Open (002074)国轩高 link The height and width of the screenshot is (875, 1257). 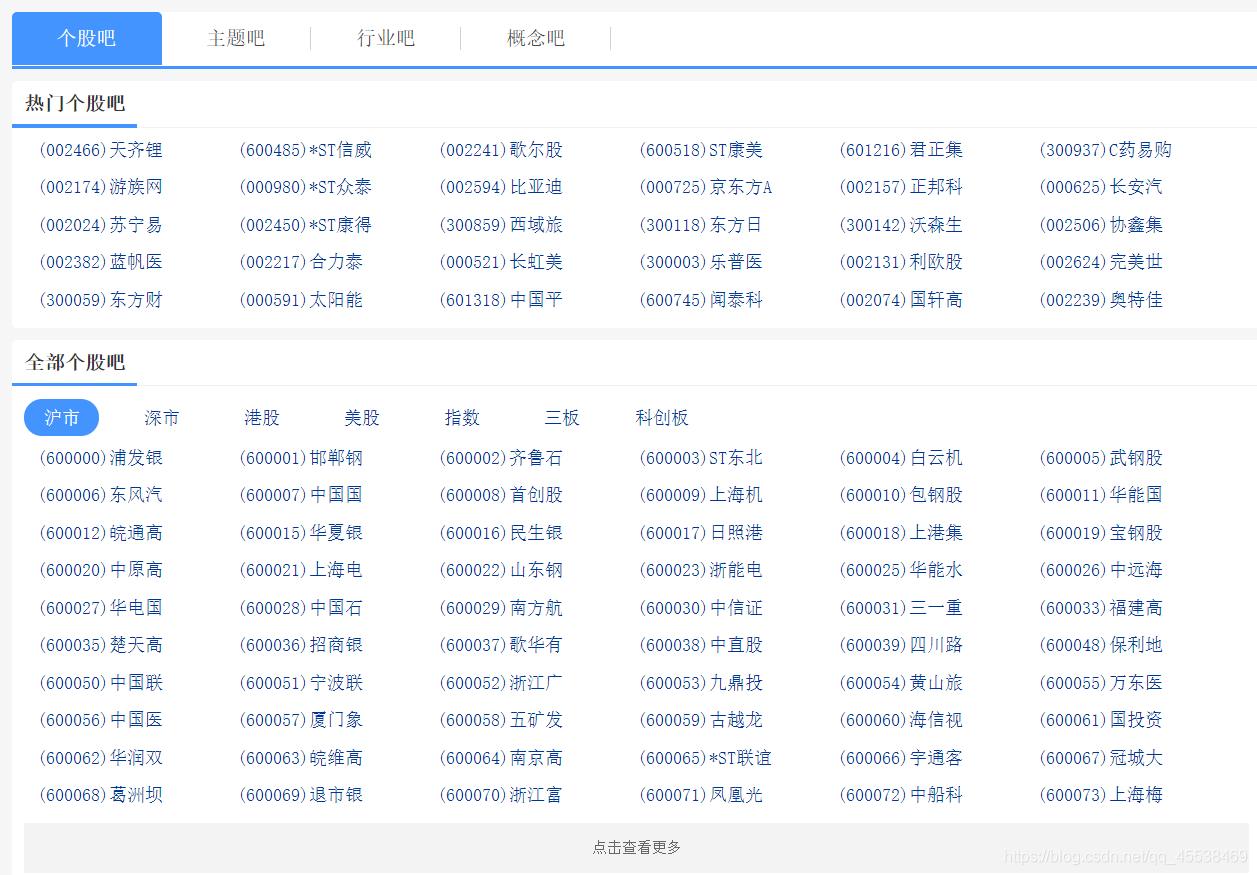(x=901, y=300)
